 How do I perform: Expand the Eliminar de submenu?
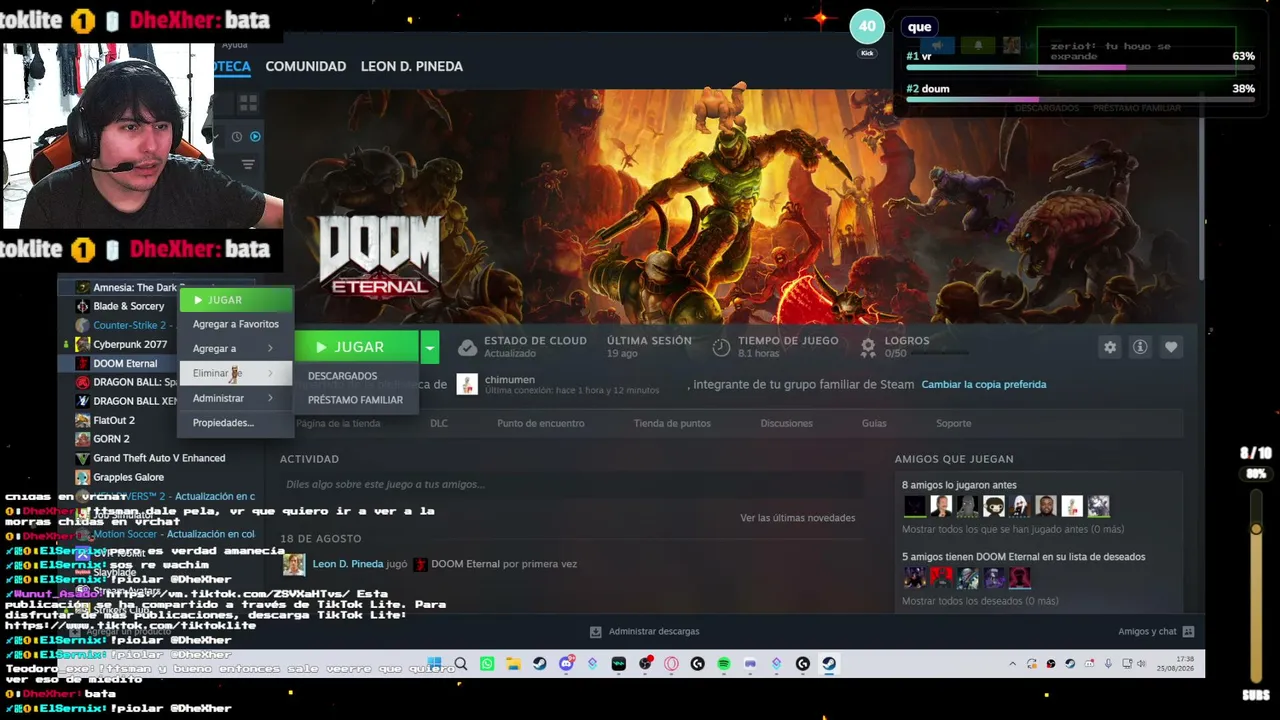(x=236, y=373)
